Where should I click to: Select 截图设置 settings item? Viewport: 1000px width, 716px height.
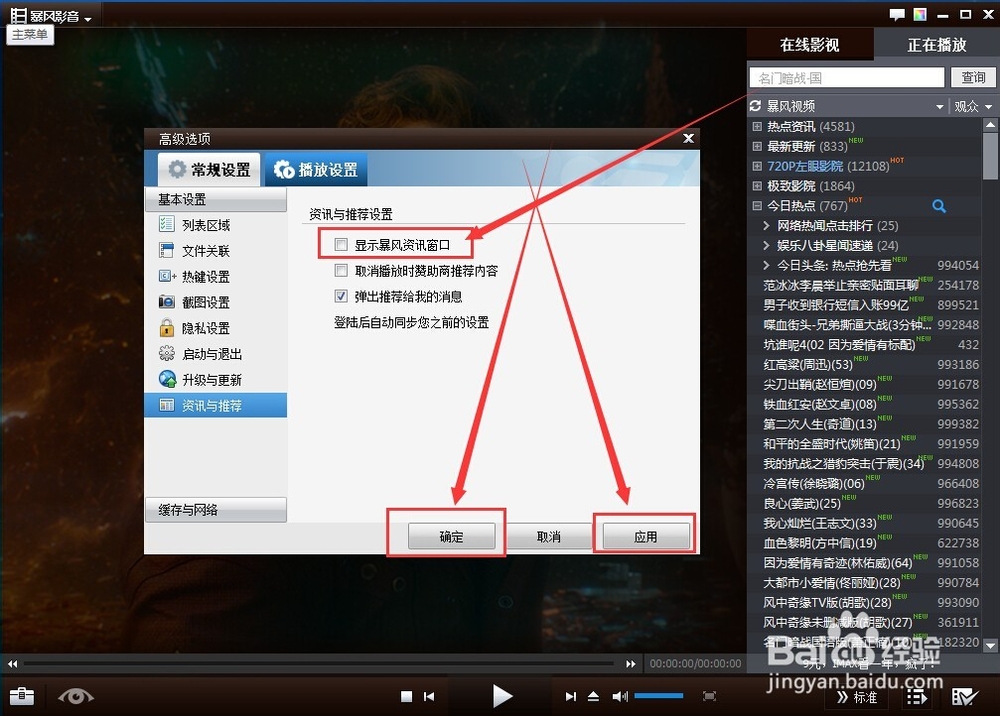coord(216,302)
